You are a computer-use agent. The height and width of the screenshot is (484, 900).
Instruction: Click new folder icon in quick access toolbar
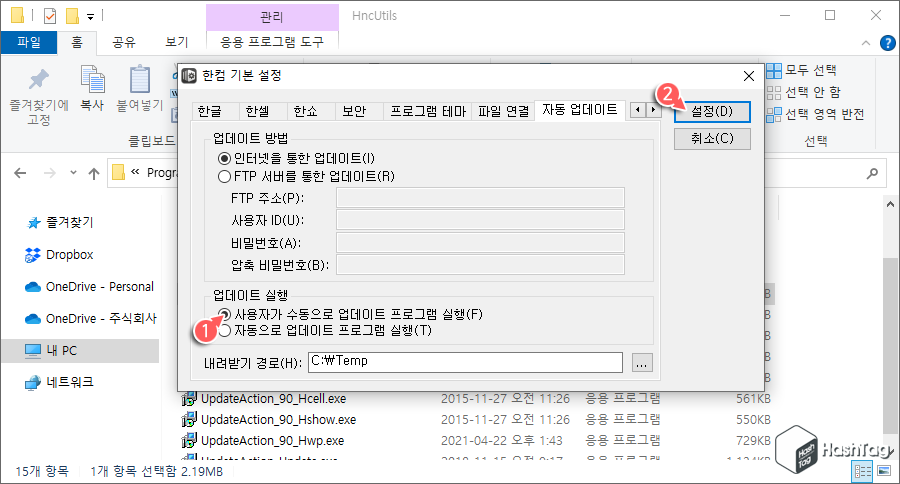tap(72, 16)
